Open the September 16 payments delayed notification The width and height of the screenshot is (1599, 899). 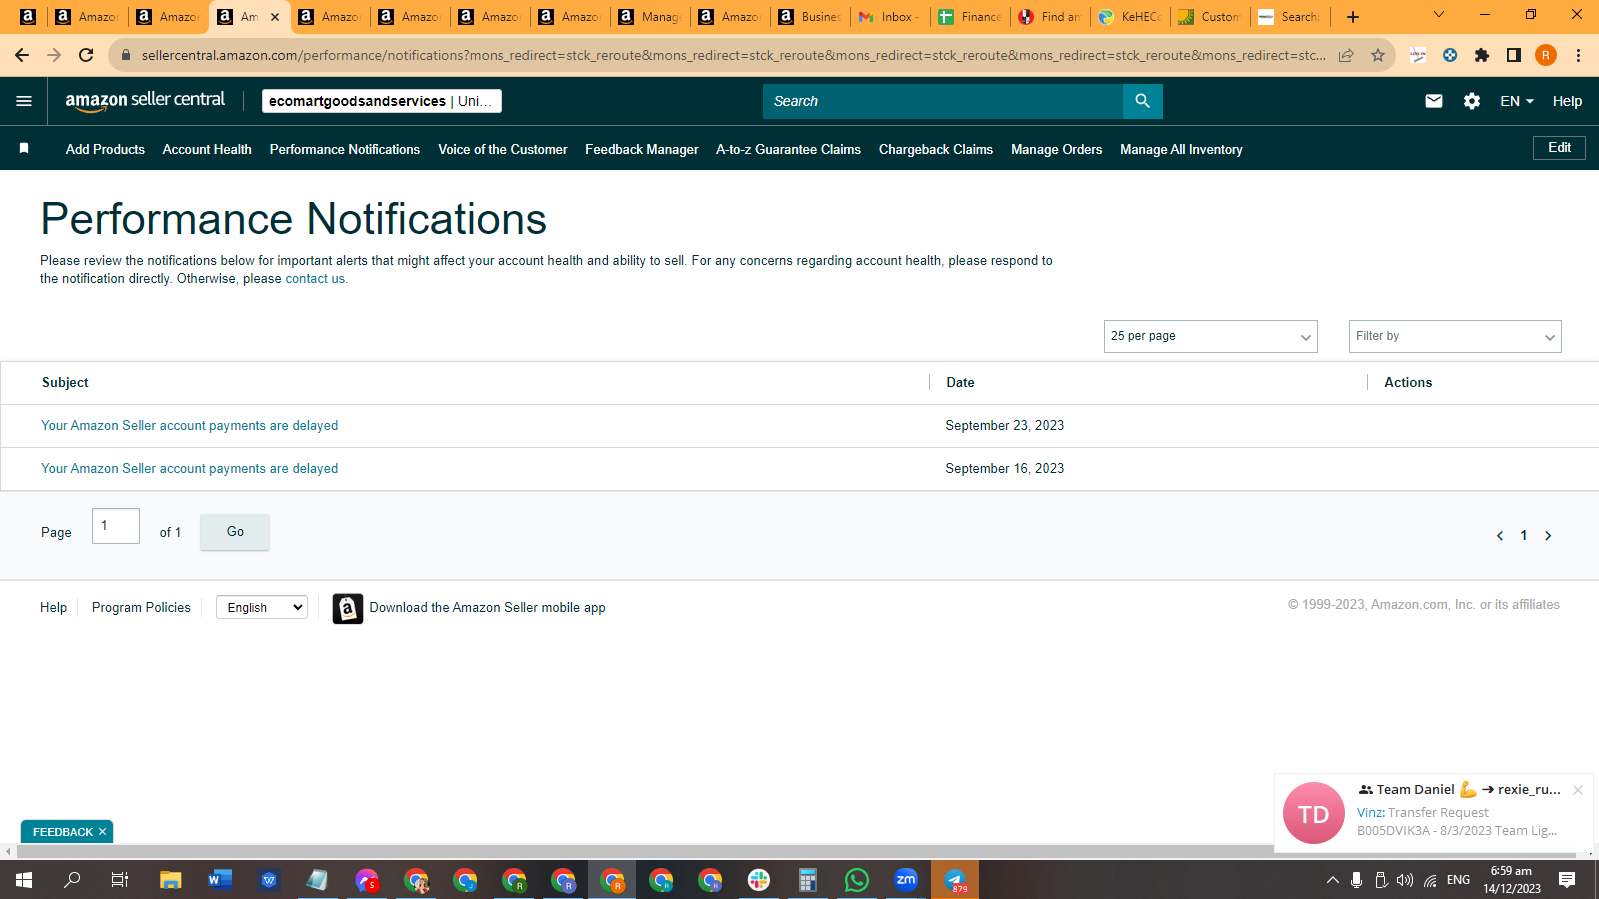[190, 469]
